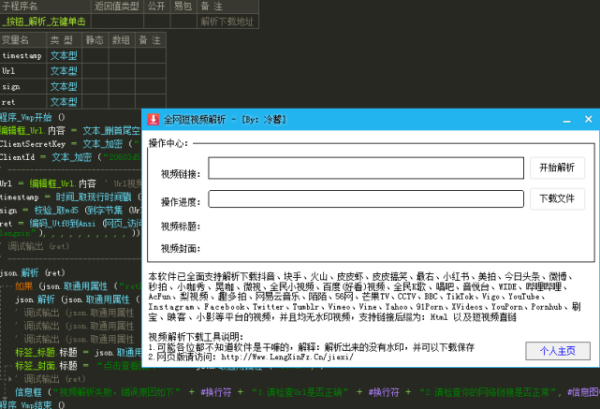Click the subroutine's empty 返回值类型 cell

pos(116,20)
